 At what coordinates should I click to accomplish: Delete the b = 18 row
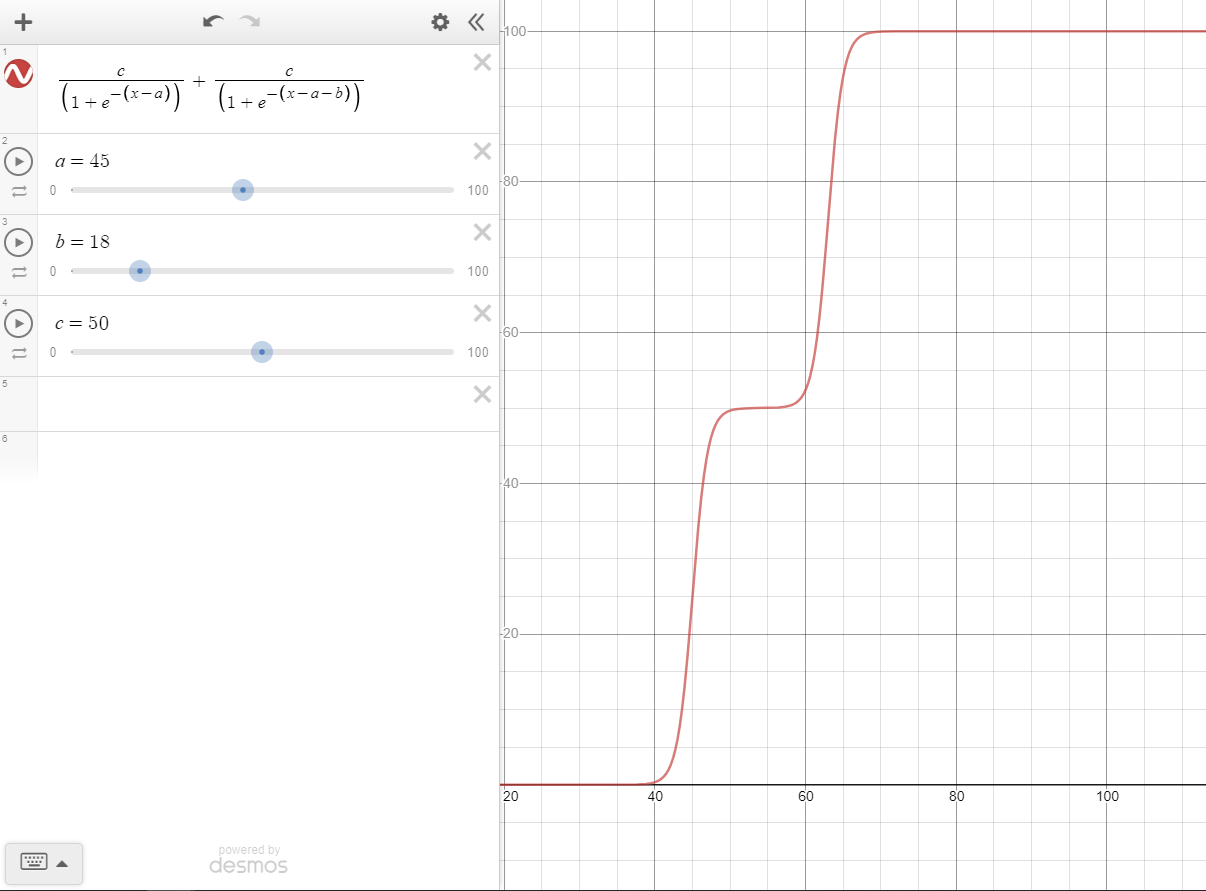coord(482,232)
